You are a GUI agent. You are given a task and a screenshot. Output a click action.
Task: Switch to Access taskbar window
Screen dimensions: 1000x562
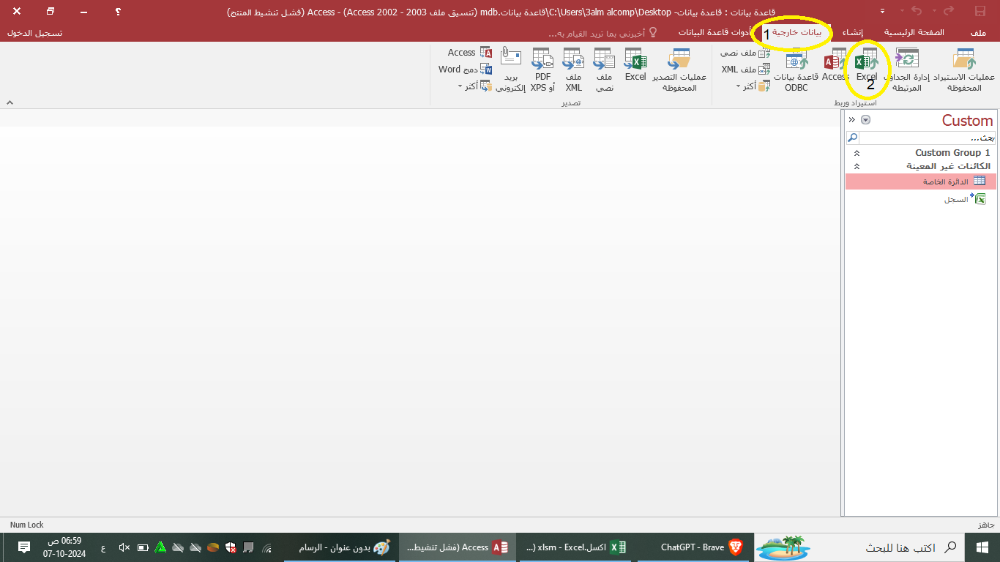pyautogui.click(x=457, y=547)
